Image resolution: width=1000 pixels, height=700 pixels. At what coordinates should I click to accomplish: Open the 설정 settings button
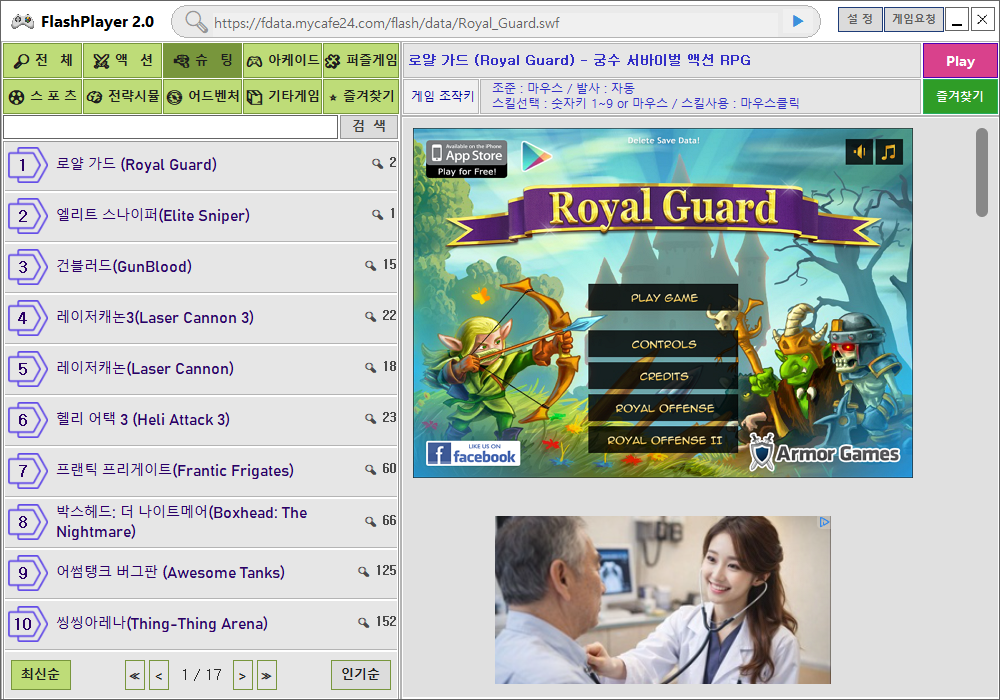tap(860, 20)
